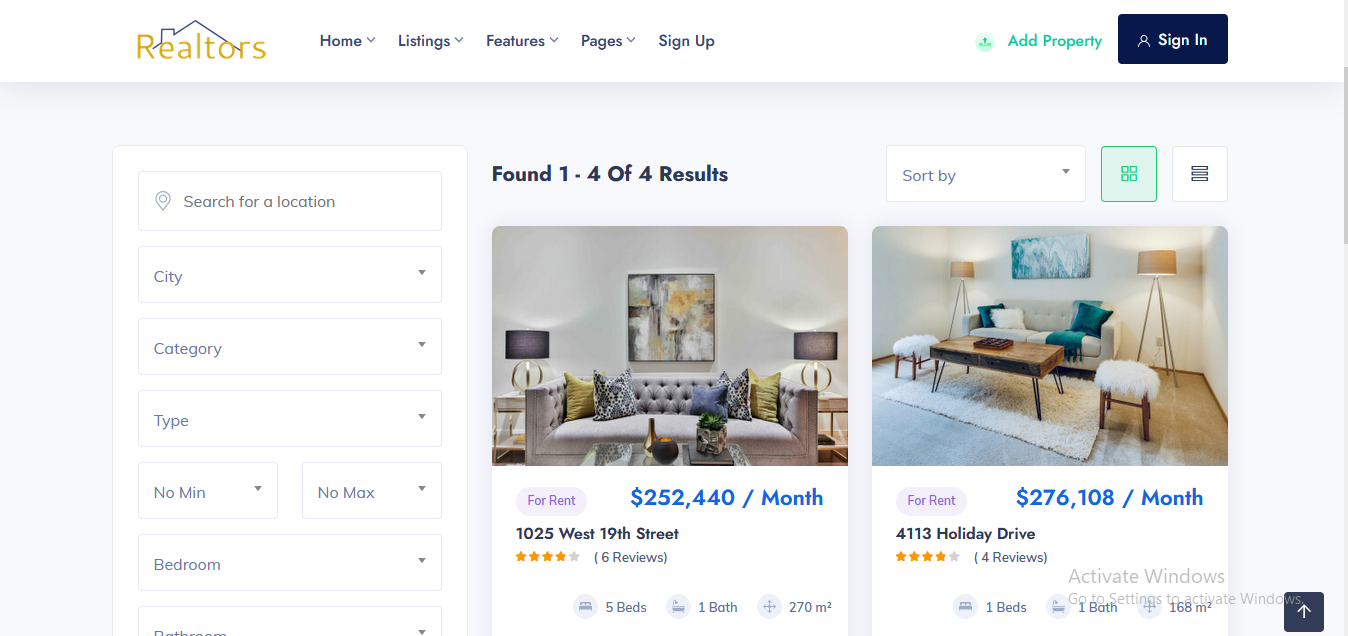
Task: Click the 1025 West 19th Street property photo
Action: coord(670,346)
